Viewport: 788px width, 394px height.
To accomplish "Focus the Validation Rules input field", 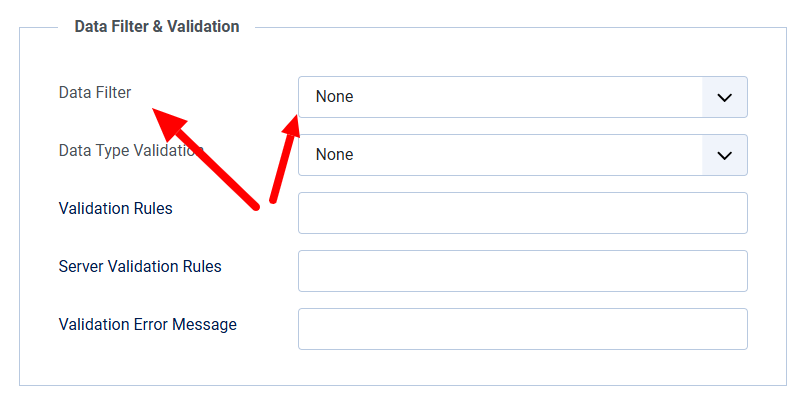I will click(x=523, y=213).
